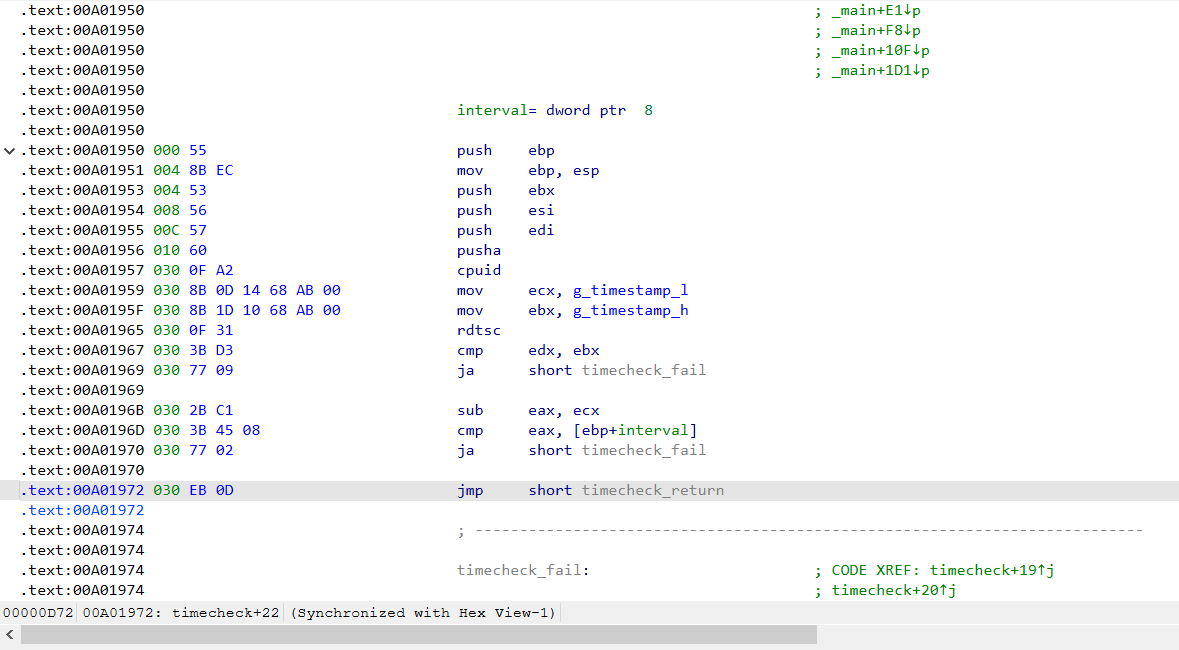Viewport: 1179px width, 650px height.
Task: Click sub eax, ecx instruction
Action: pos(528,410)
